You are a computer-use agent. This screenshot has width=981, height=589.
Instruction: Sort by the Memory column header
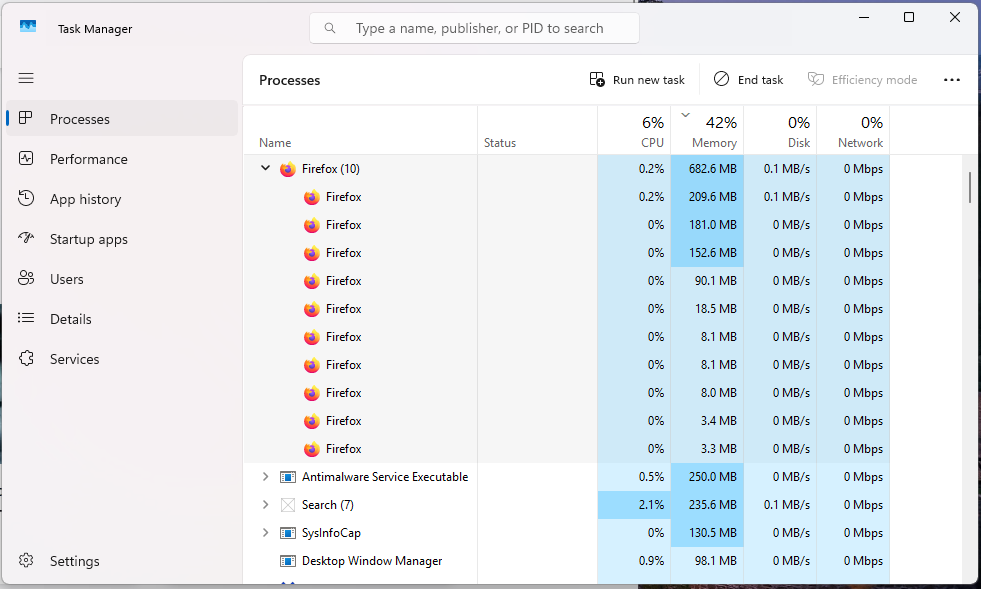click(x=707, y=130)
